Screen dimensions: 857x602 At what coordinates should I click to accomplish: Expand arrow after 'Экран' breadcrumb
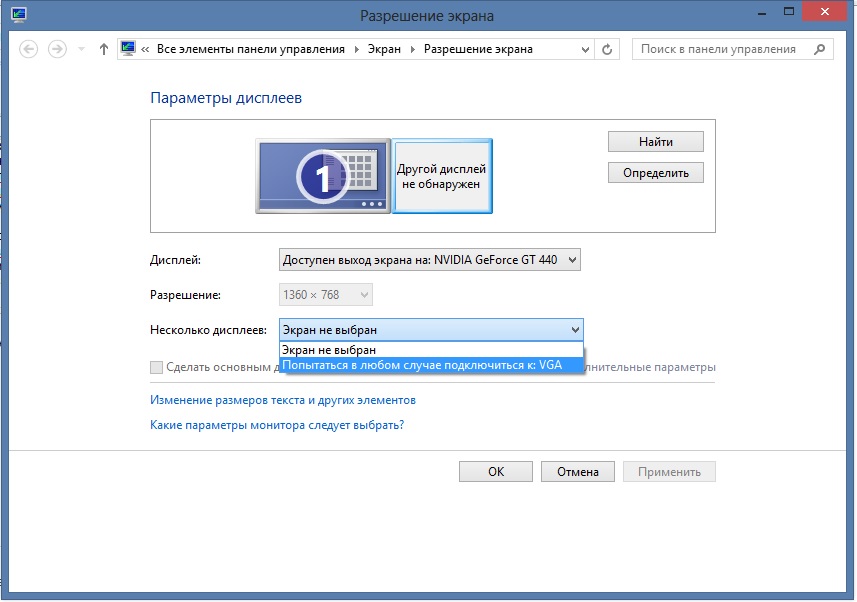point(413,49)
